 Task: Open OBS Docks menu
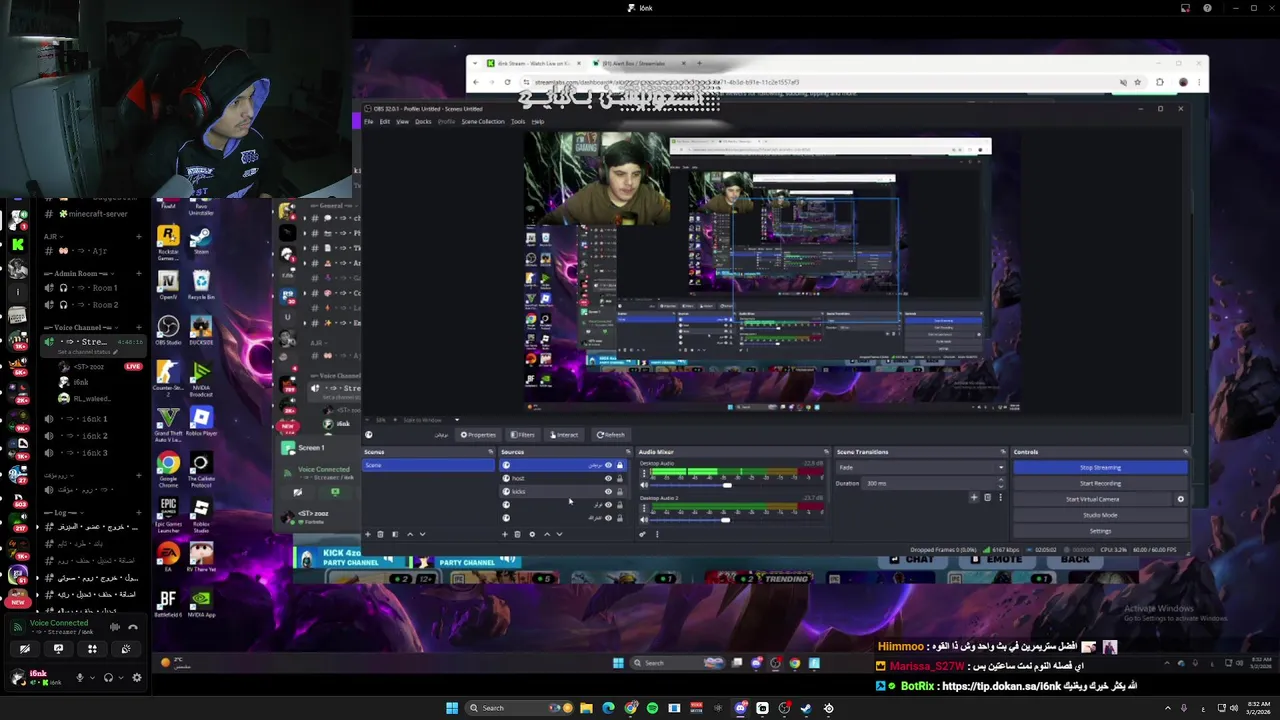click(423, 121)
